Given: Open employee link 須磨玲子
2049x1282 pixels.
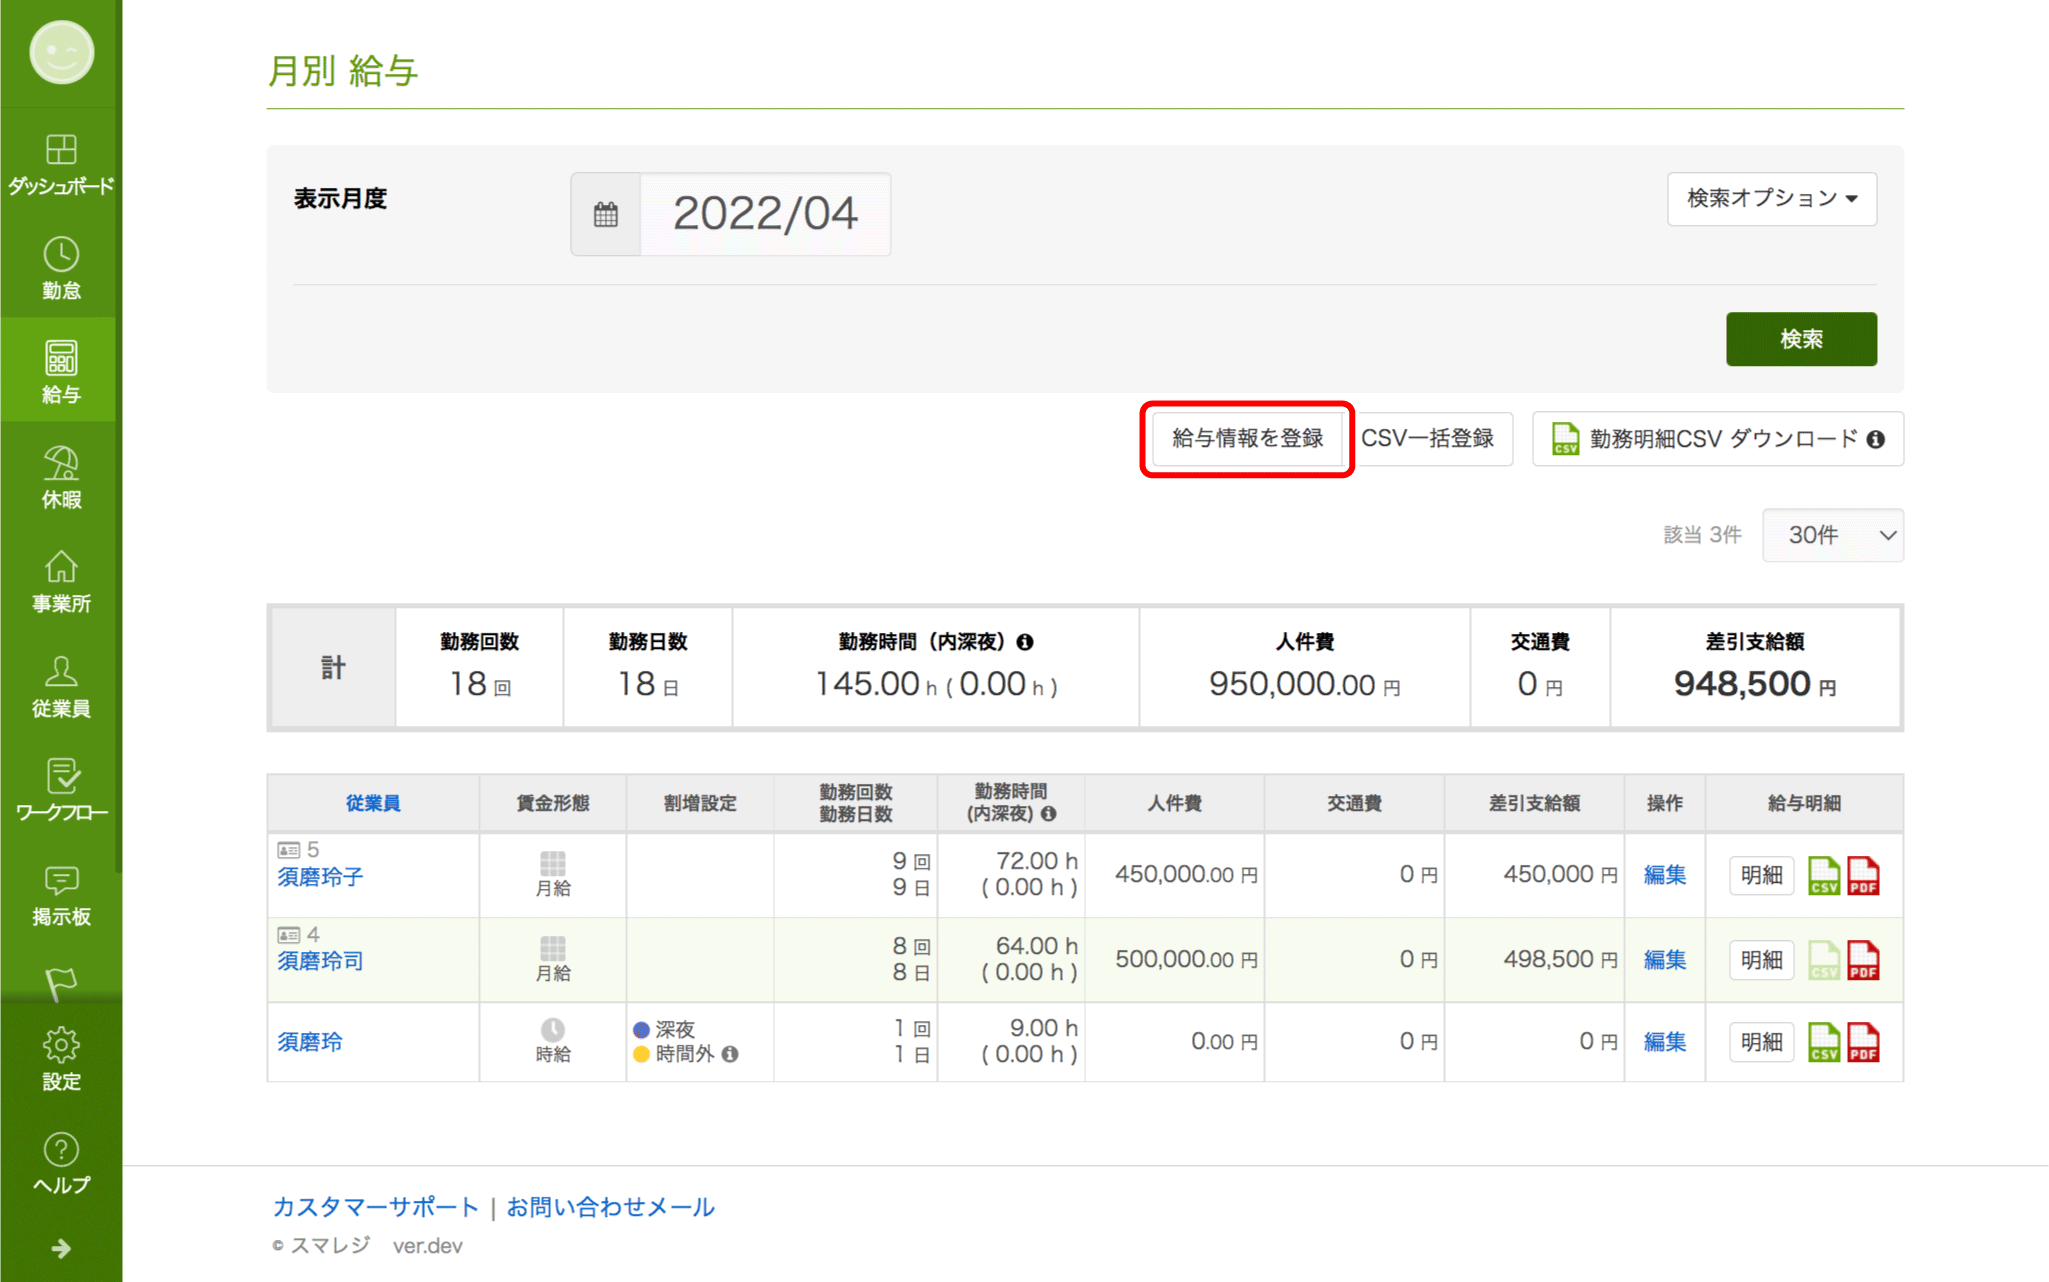Looking at the screenshot, I should tap(320, 877).
